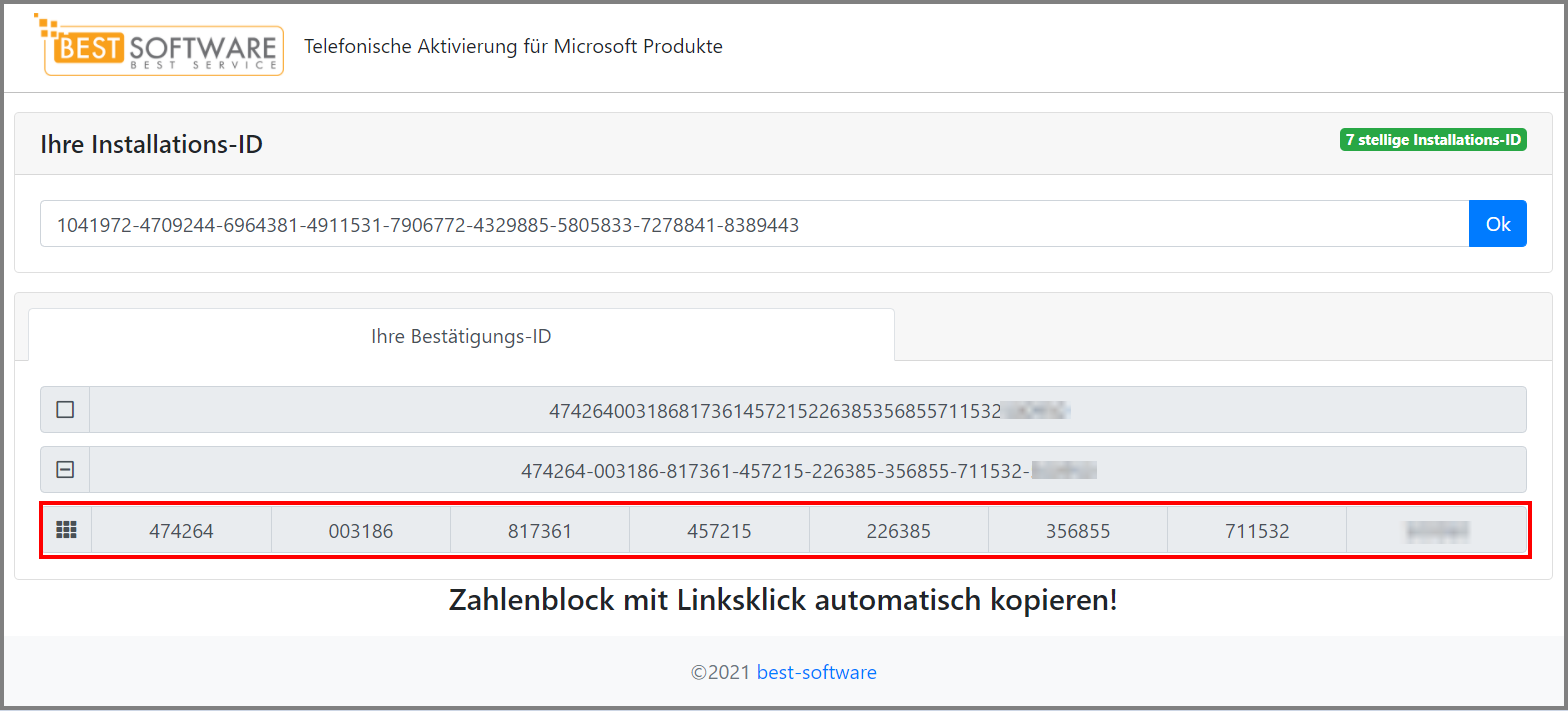Enable the checkbox beside the unformatted Bestätigungs-ID
Viewport: 1568px width, 711px height.
66,409
